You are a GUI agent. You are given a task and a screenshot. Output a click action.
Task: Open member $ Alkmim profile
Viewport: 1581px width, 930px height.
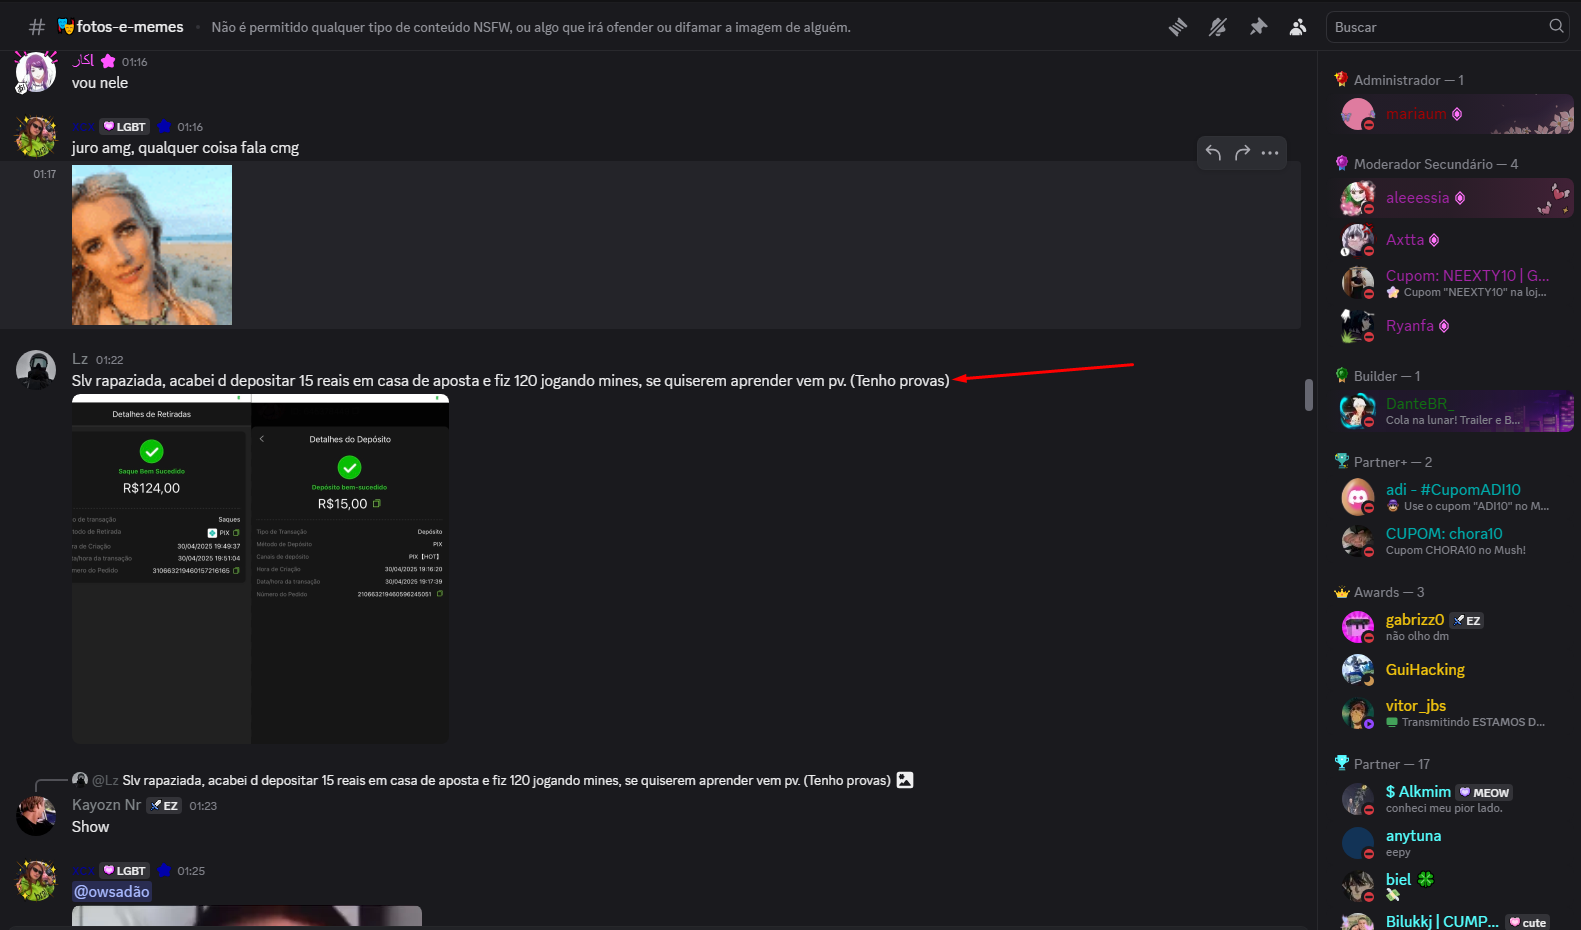coord(1454,799)
